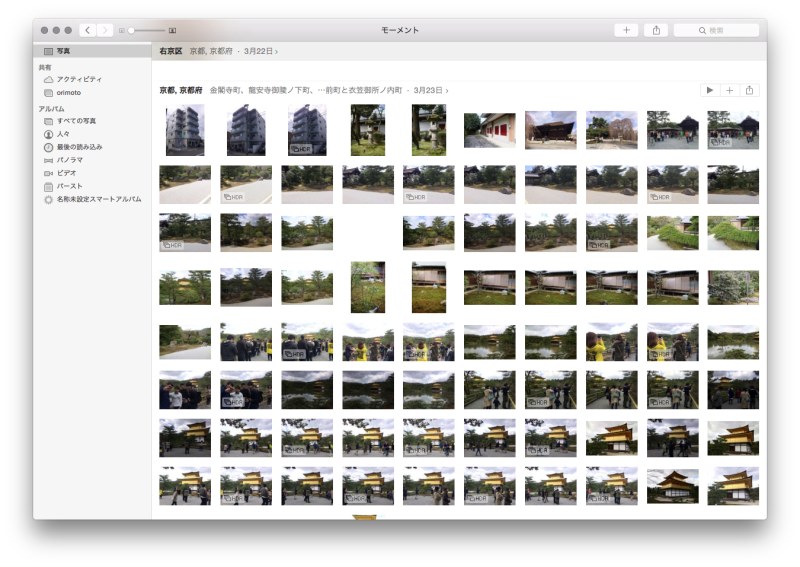Expand the 3月23日 moment chevron
The height and width of the screenshot is (567, 800).
pyautogui.click(x=447, y=91)
